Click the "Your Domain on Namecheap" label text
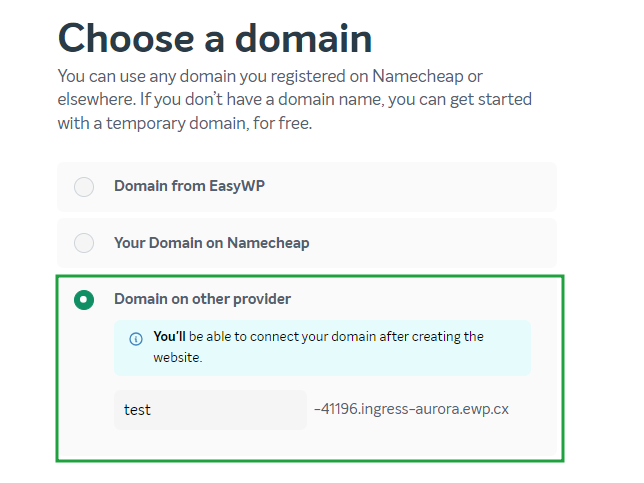The height and width of the screenshot is (483, 644). [x=212, y=243]
